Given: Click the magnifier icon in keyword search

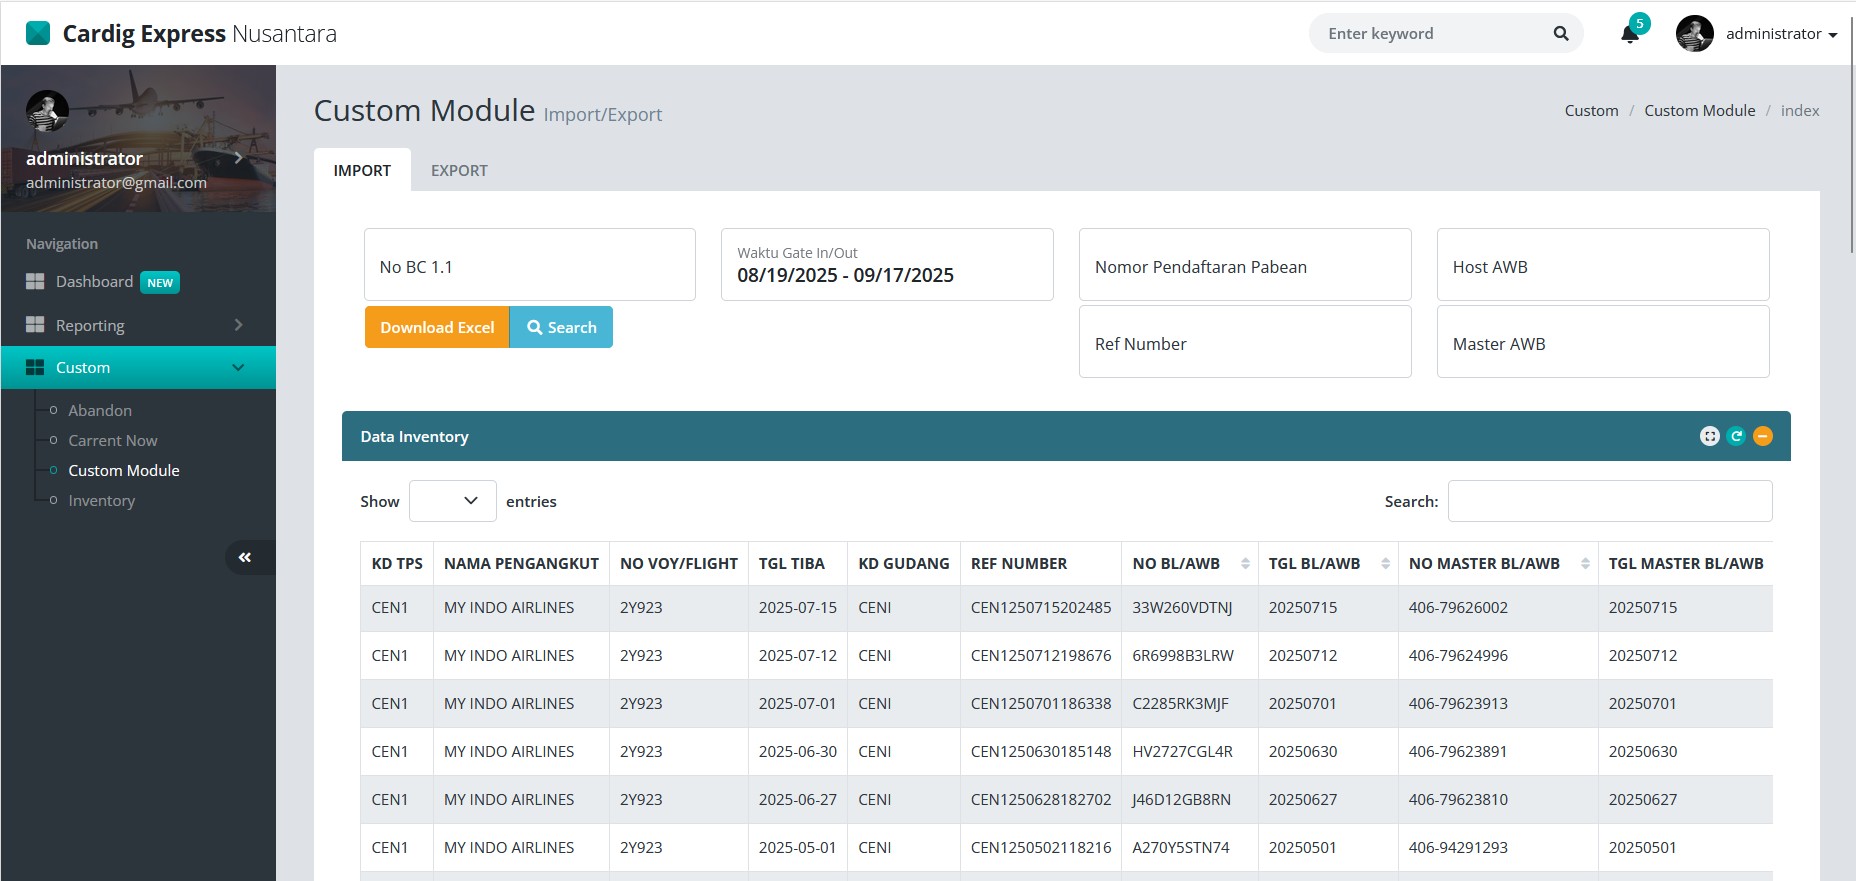Looking at the screenshot, I should coord(1560,34).
